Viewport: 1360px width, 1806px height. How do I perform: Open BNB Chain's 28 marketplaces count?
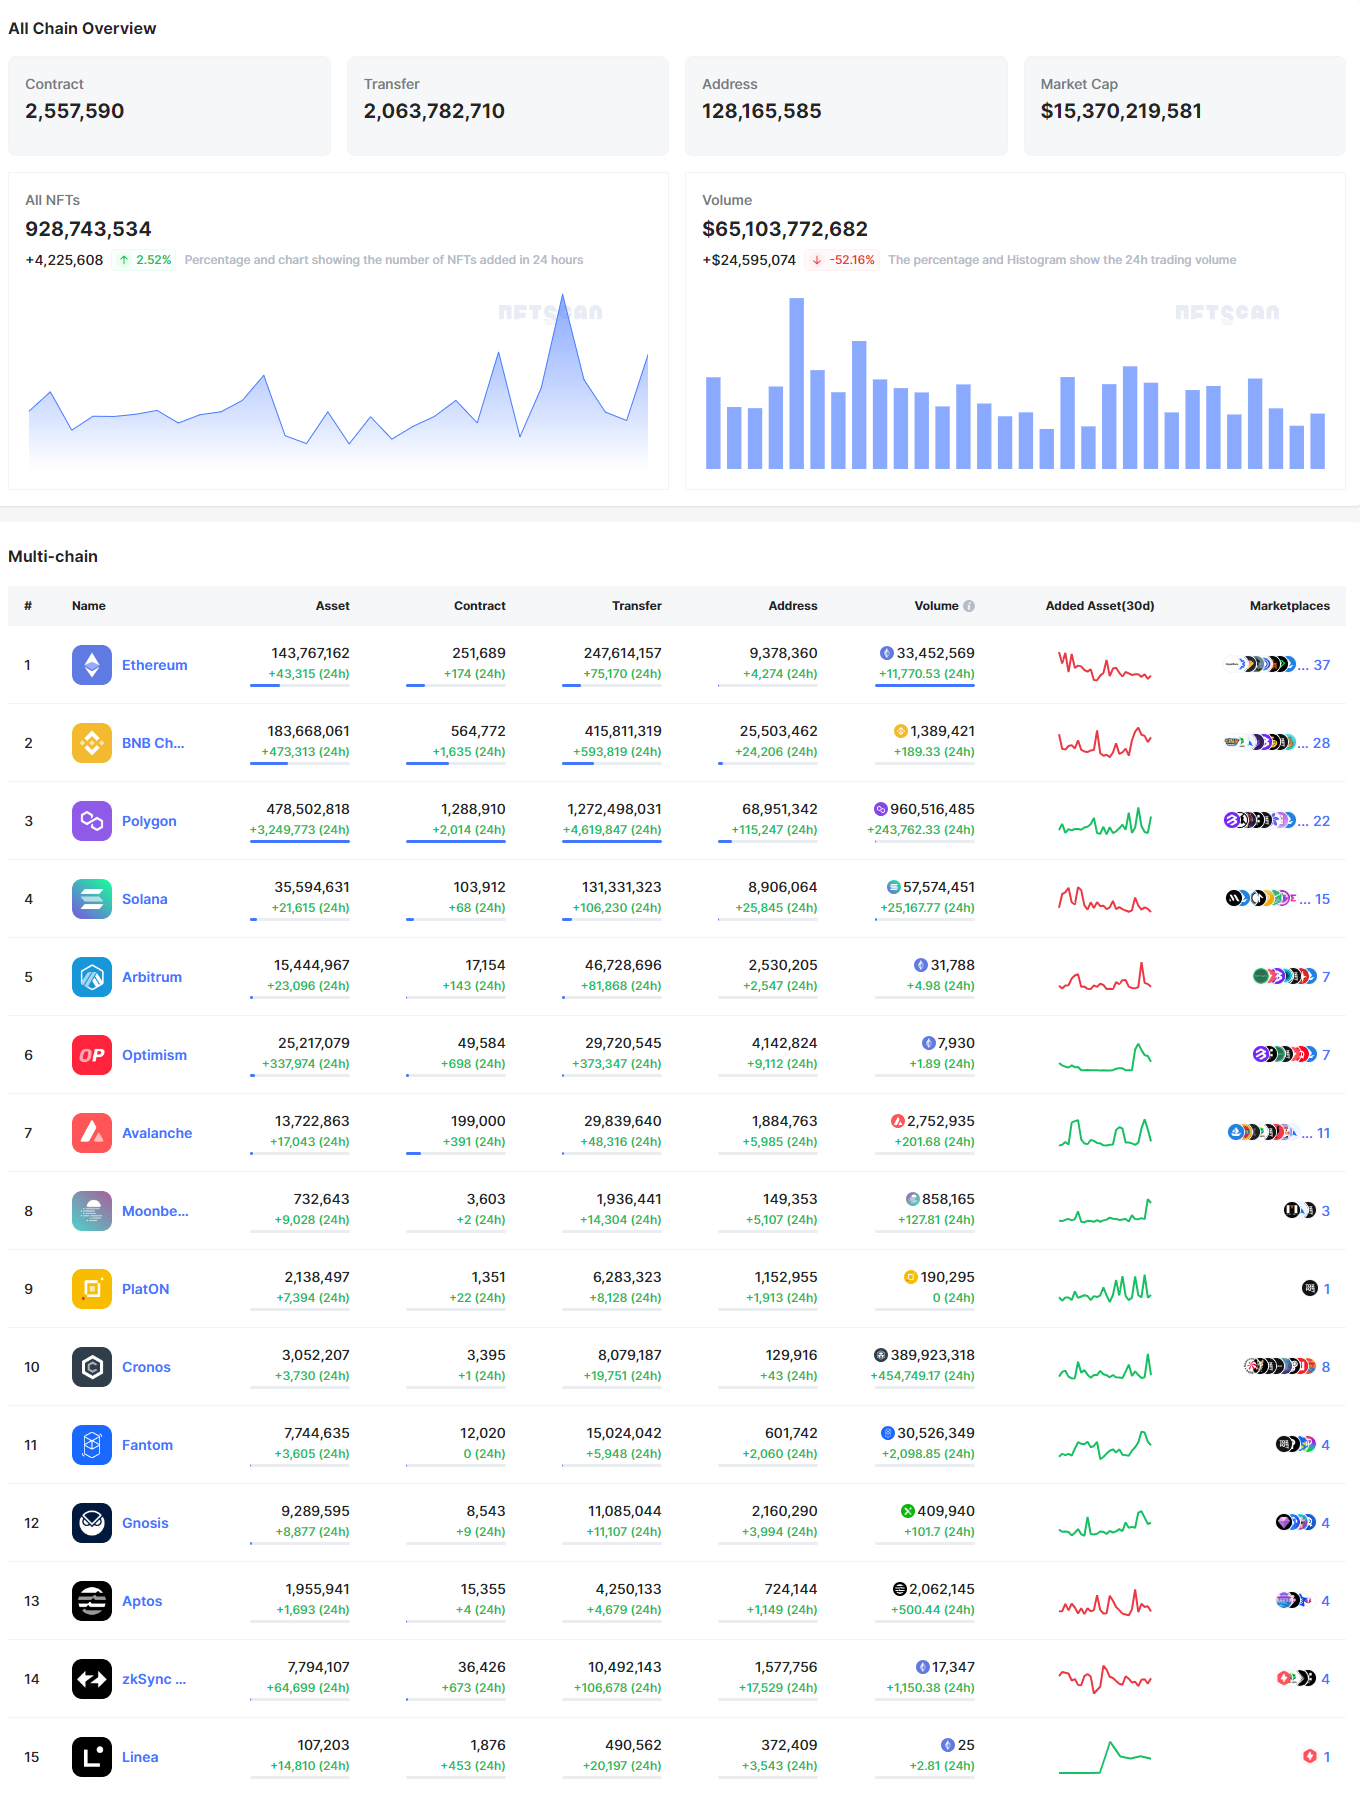coord(1321,743)
